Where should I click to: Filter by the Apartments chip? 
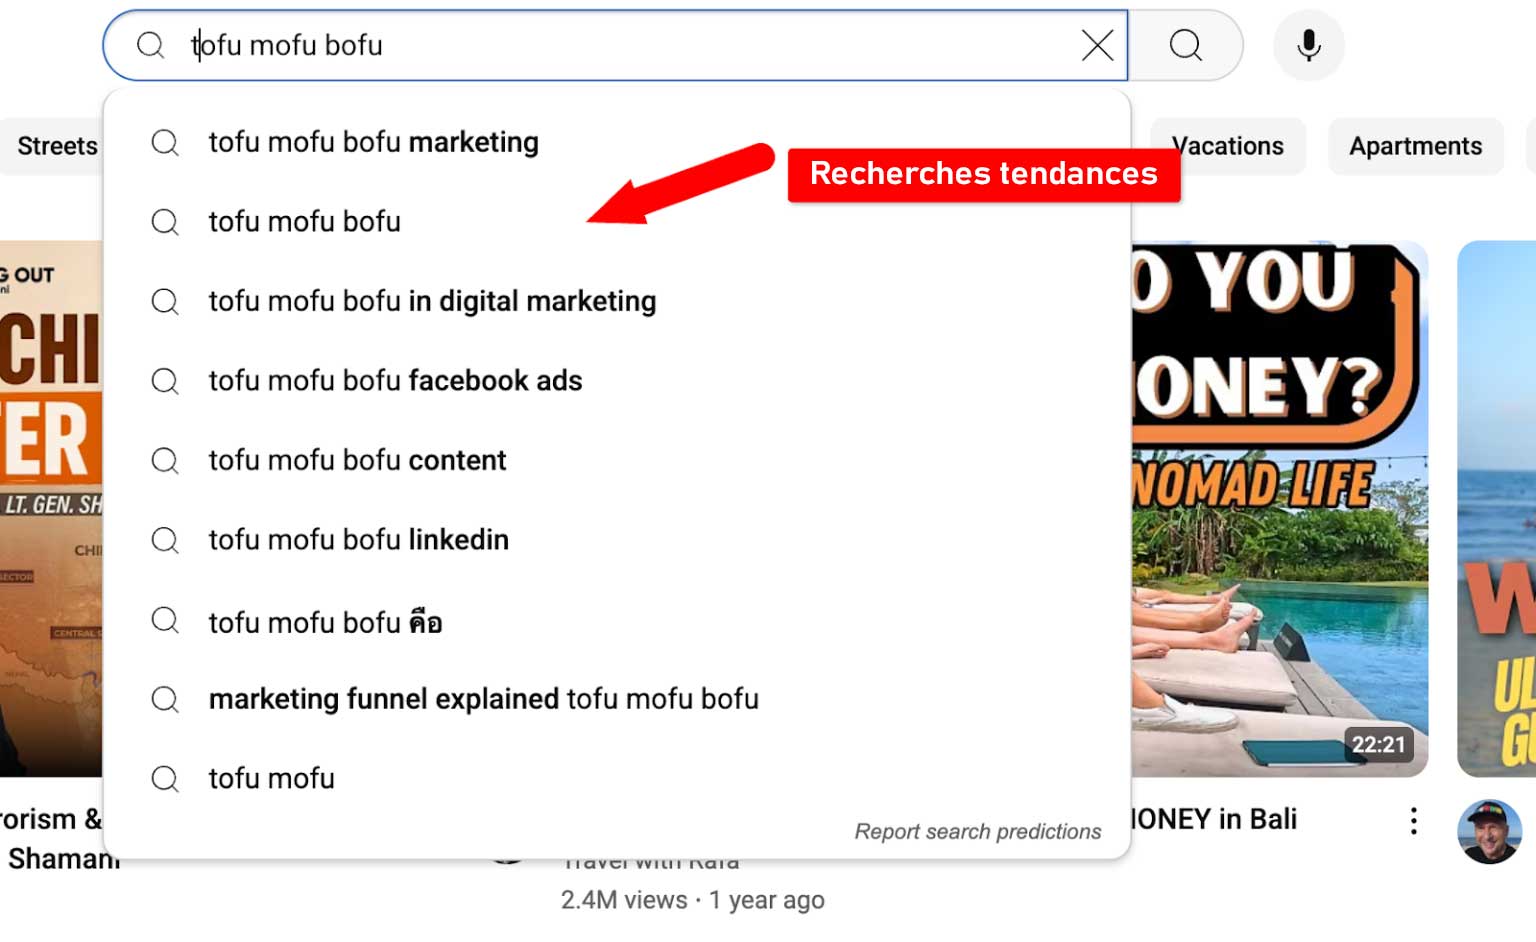click(1415, 146)
